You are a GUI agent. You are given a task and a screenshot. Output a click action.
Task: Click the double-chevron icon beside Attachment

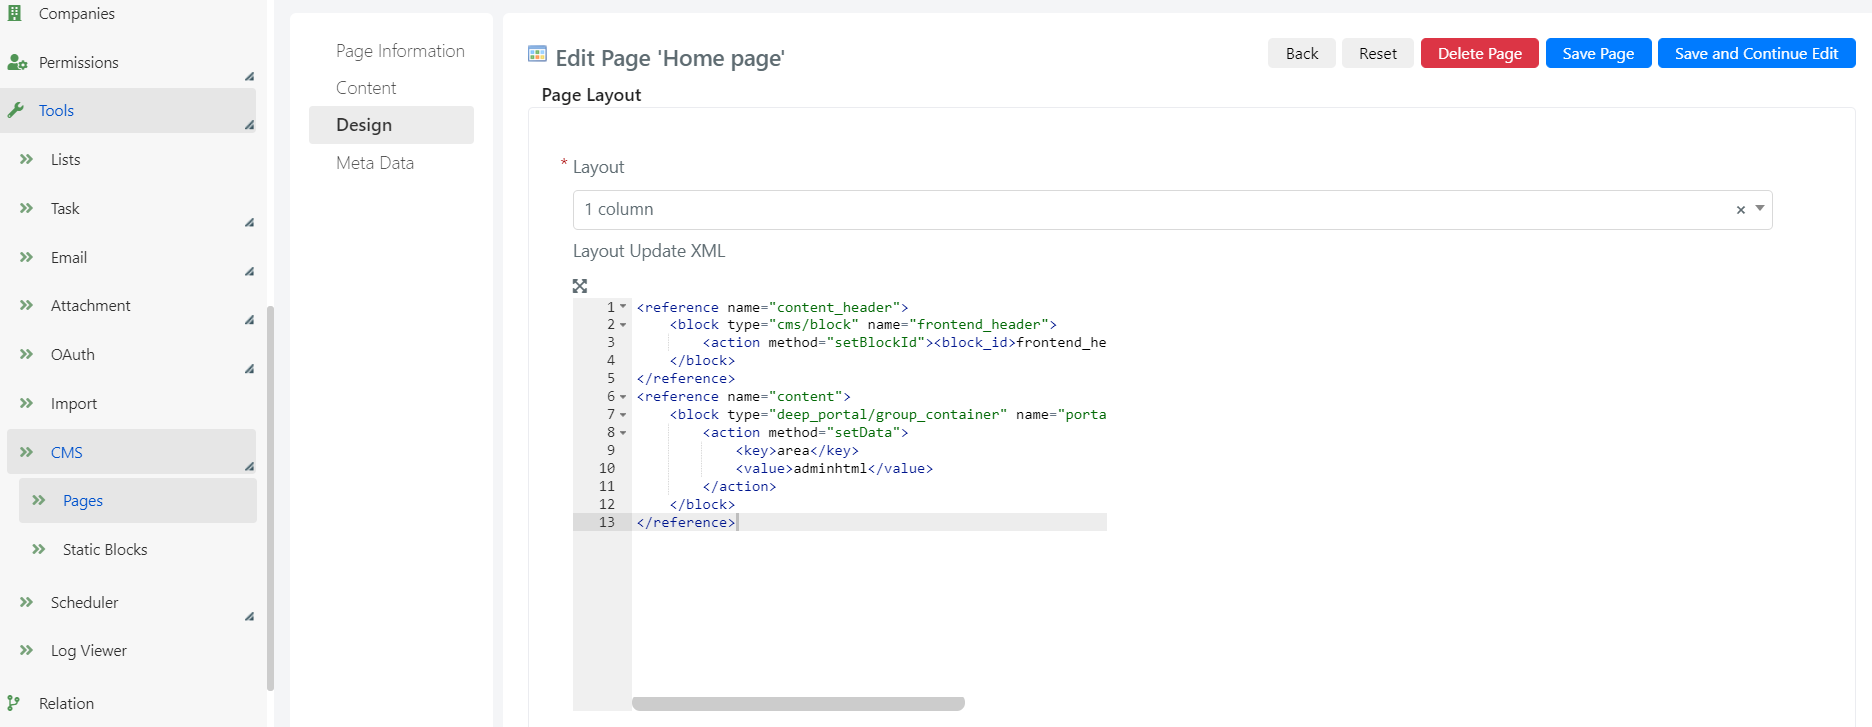pyautogui.click(x=27, y=305)
